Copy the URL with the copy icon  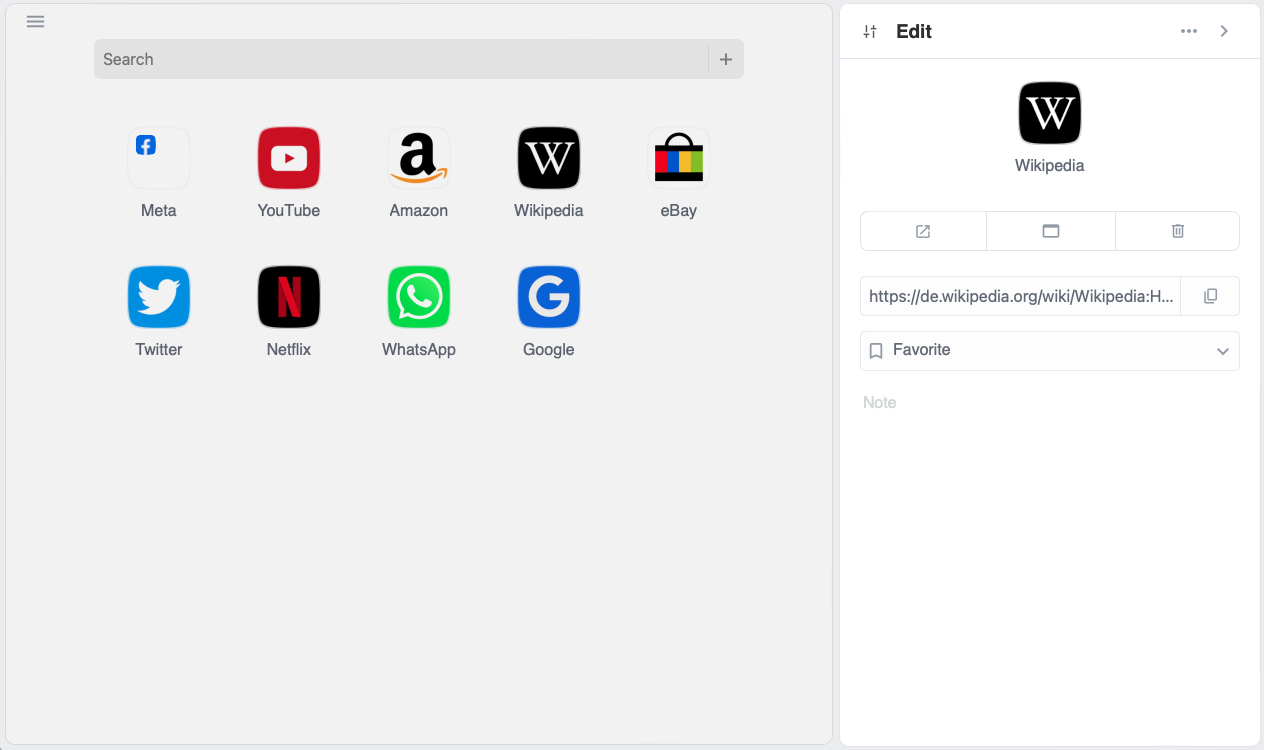tap(1210, 296)
